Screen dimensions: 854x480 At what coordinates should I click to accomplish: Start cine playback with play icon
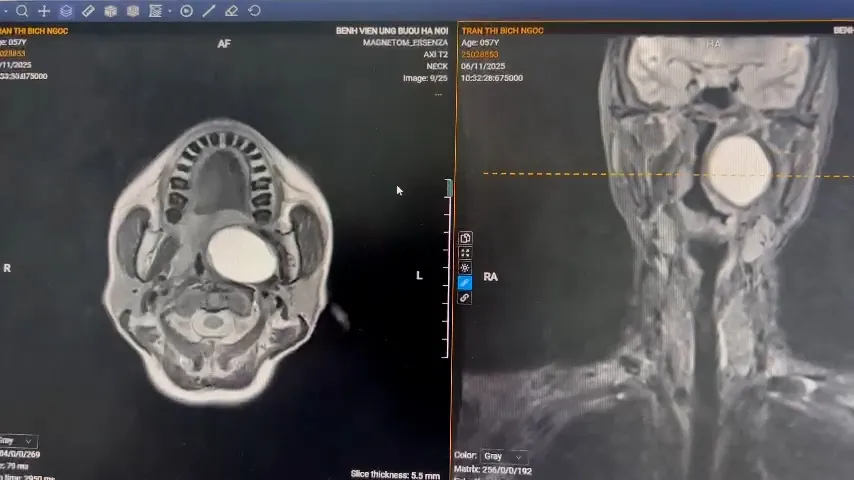point(187,11)
